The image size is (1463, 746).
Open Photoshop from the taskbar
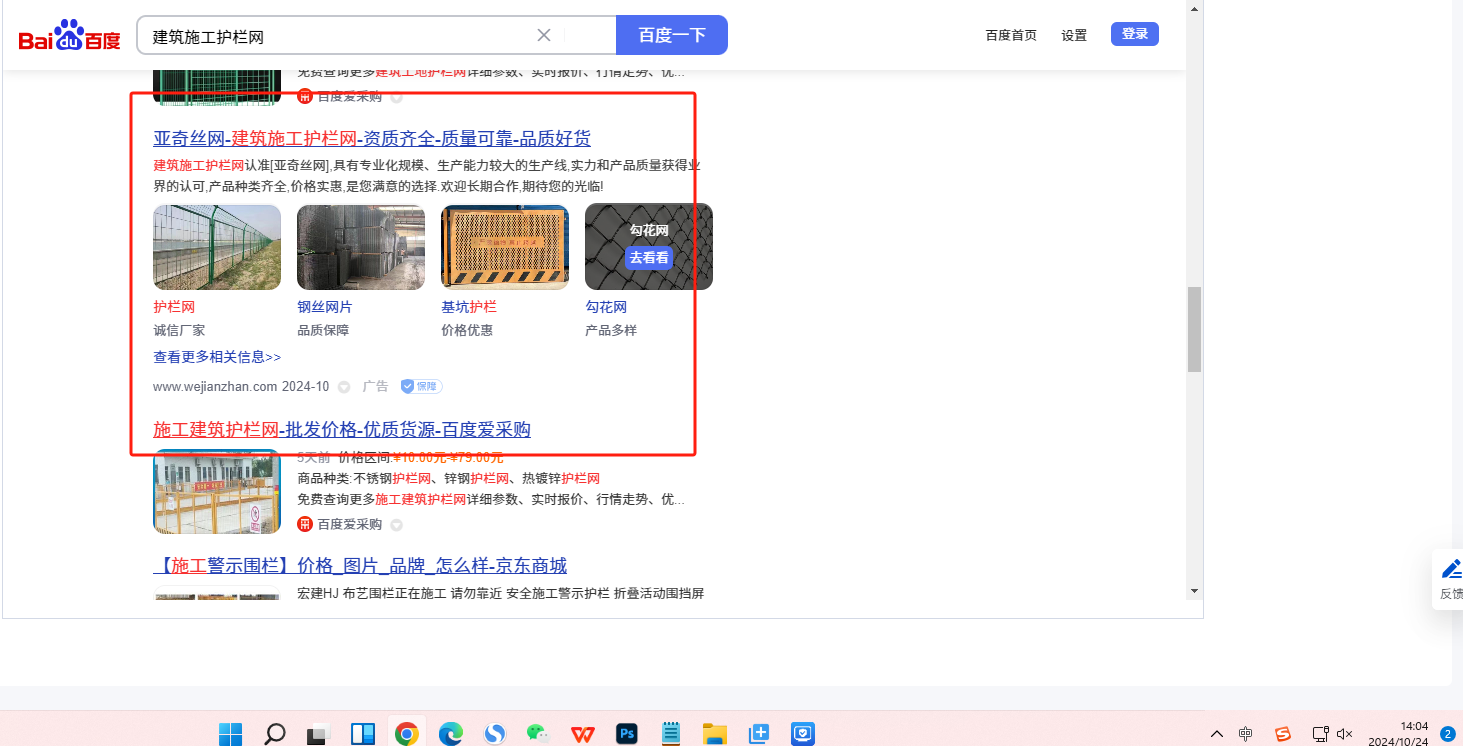[627, 734]
